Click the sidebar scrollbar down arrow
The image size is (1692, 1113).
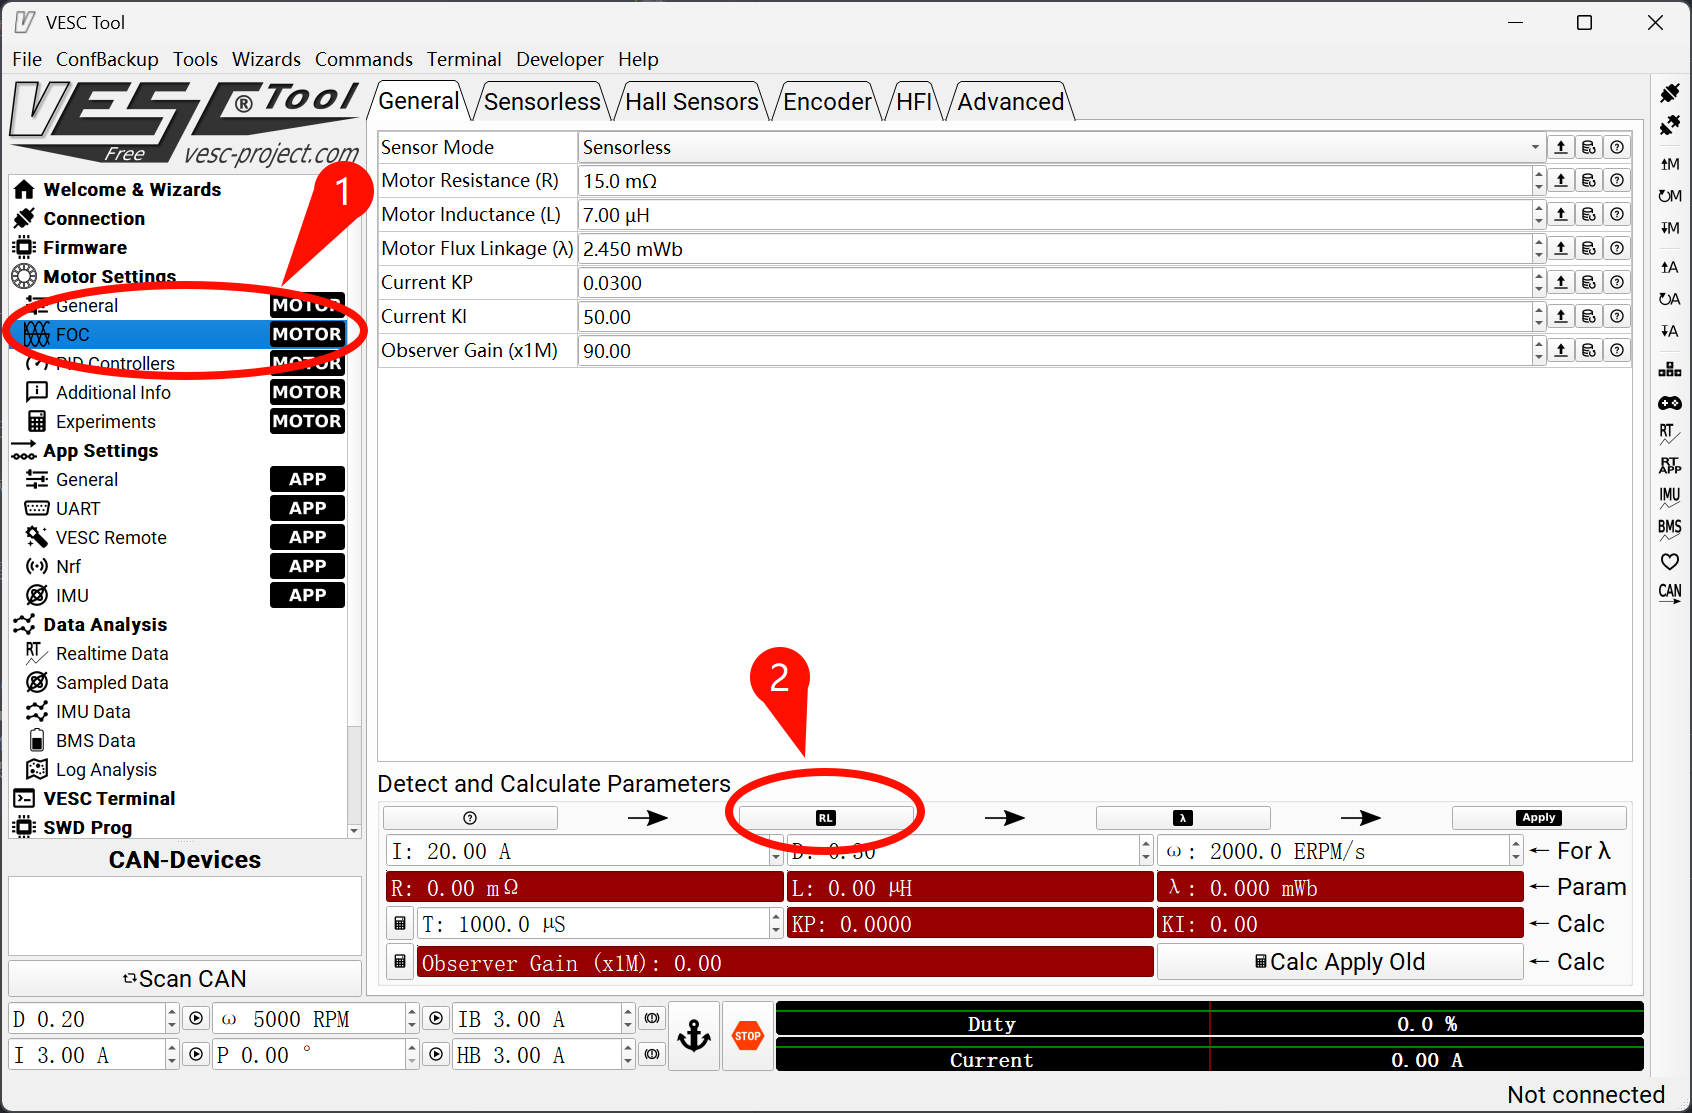[x=354, y=831]
